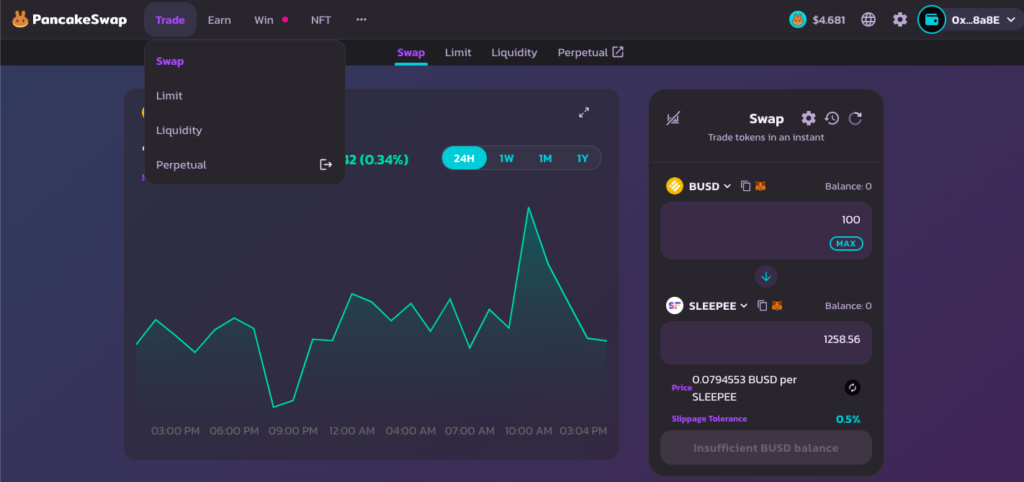
Task: Open the BUSD token selector dropdown
Action: 709,186
